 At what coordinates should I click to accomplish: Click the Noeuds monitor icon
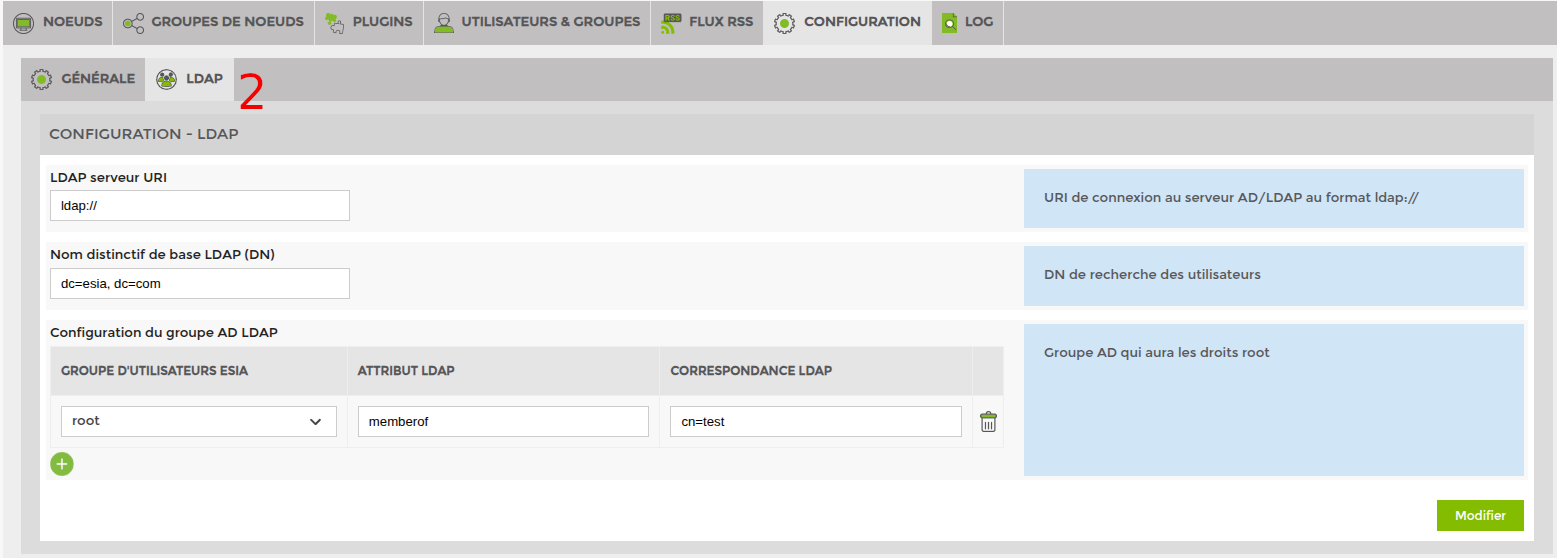23,22
